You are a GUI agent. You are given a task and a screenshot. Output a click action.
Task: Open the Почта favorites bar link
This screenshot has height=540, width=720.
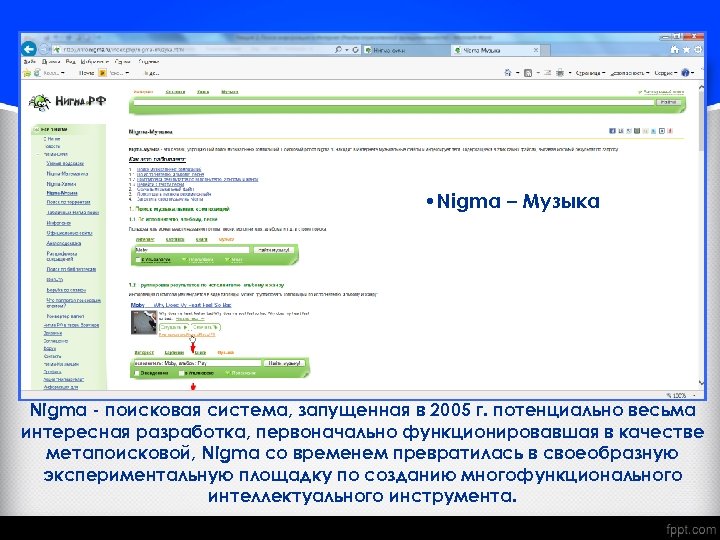coord(86,73)
